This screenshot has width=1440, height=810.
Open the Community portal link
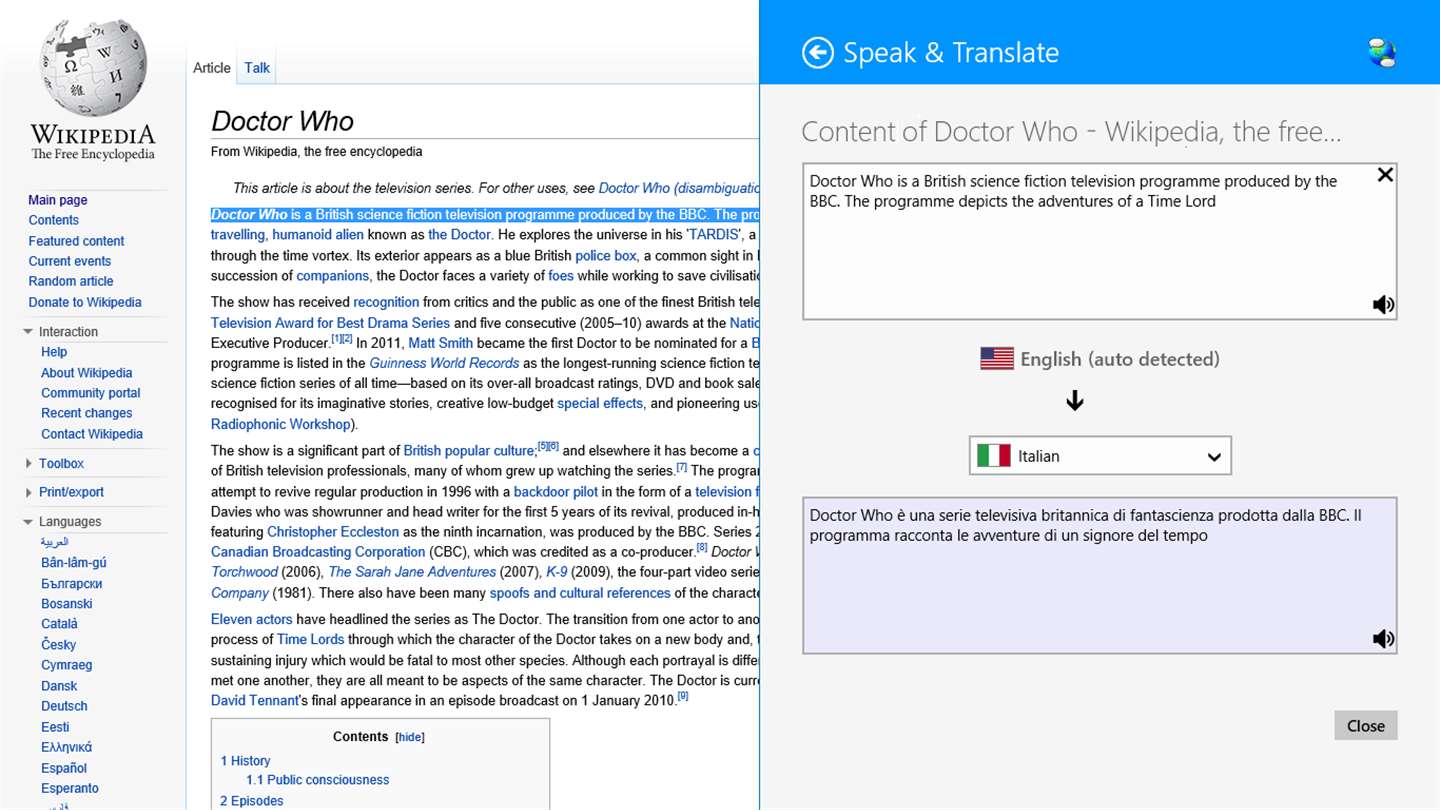(x=91, y=393)
